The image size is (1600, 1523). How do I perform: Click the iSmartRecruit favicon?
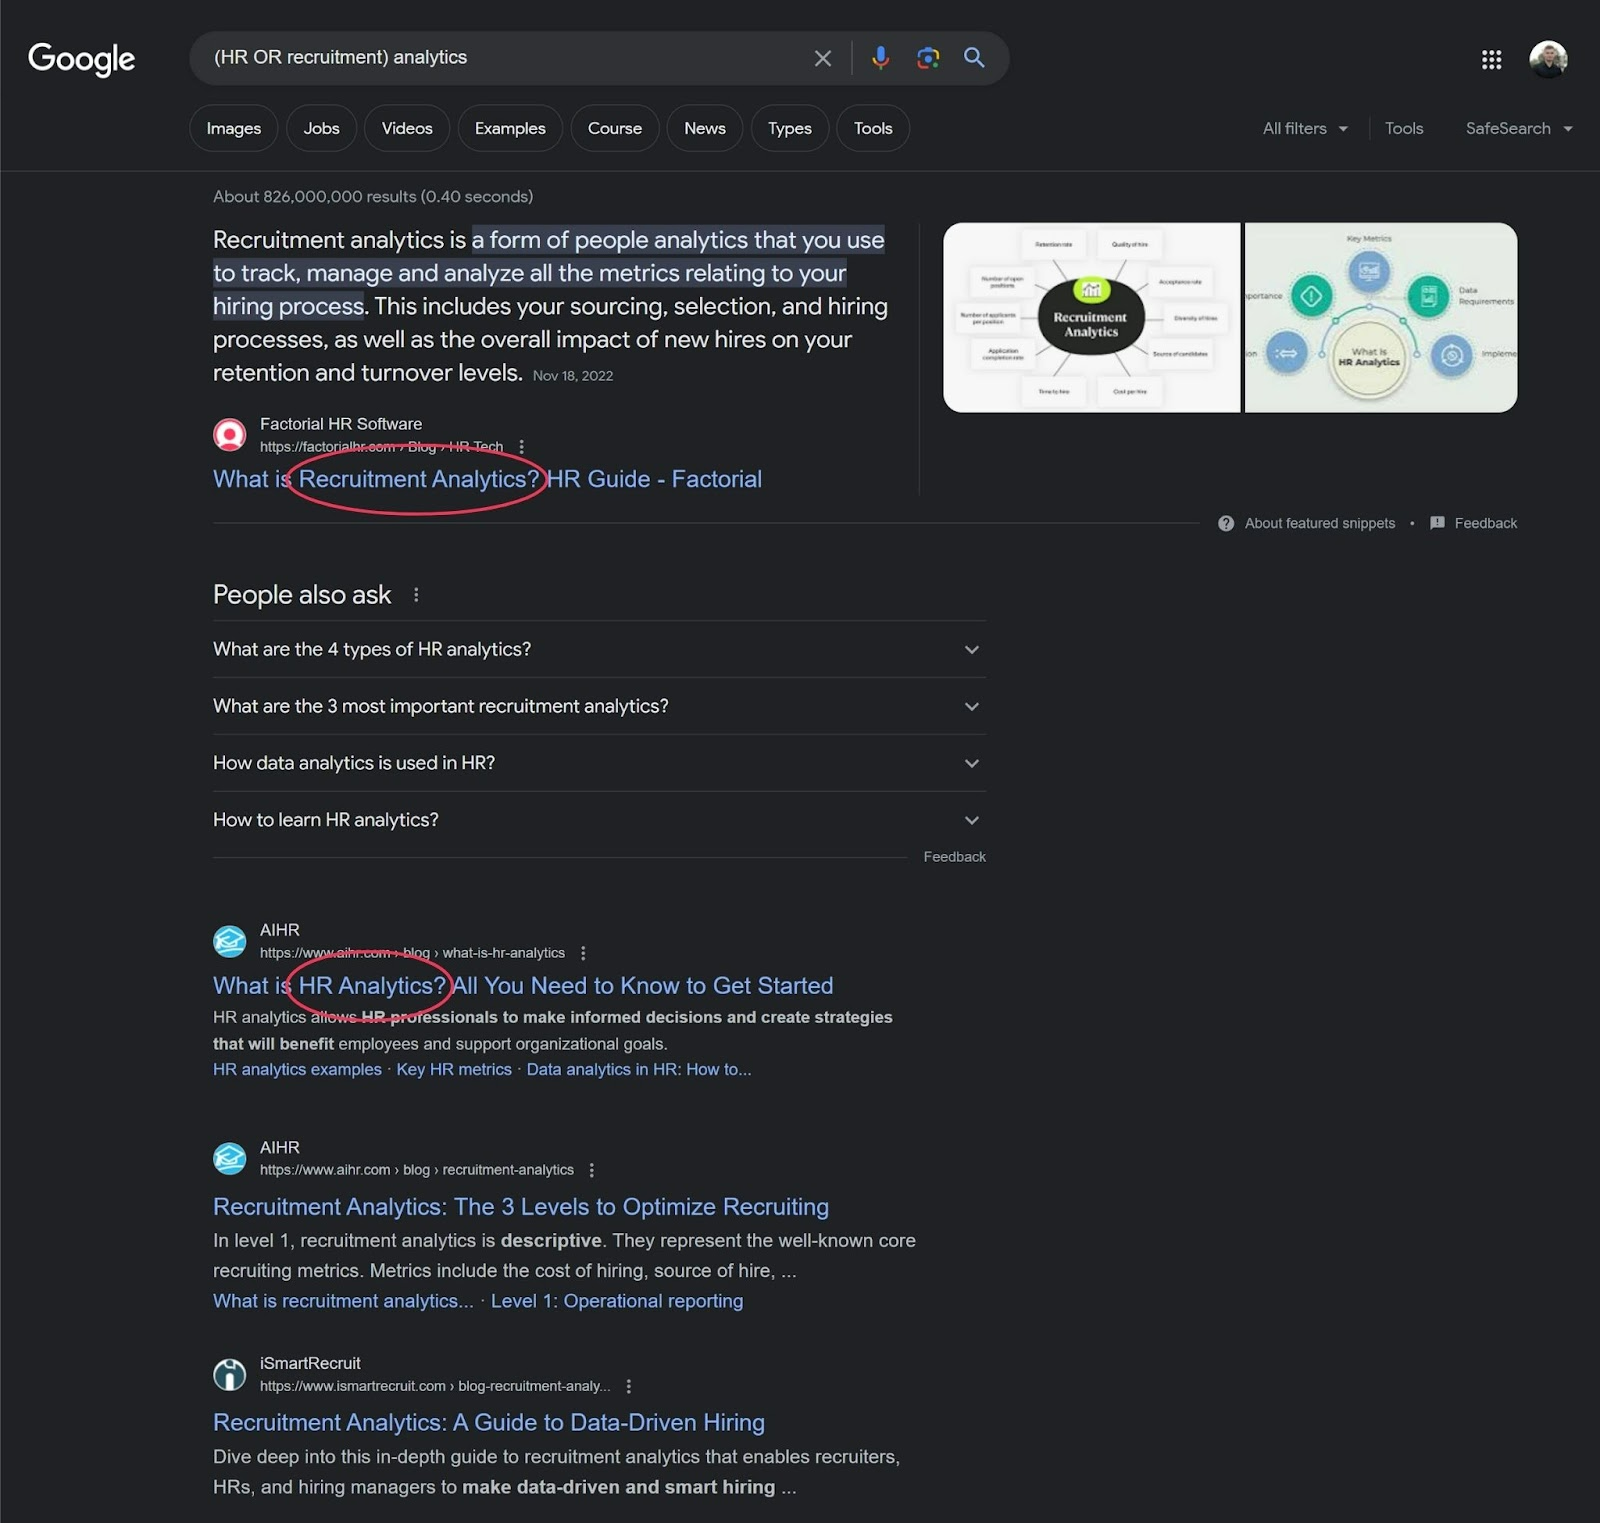point(230,1374)
